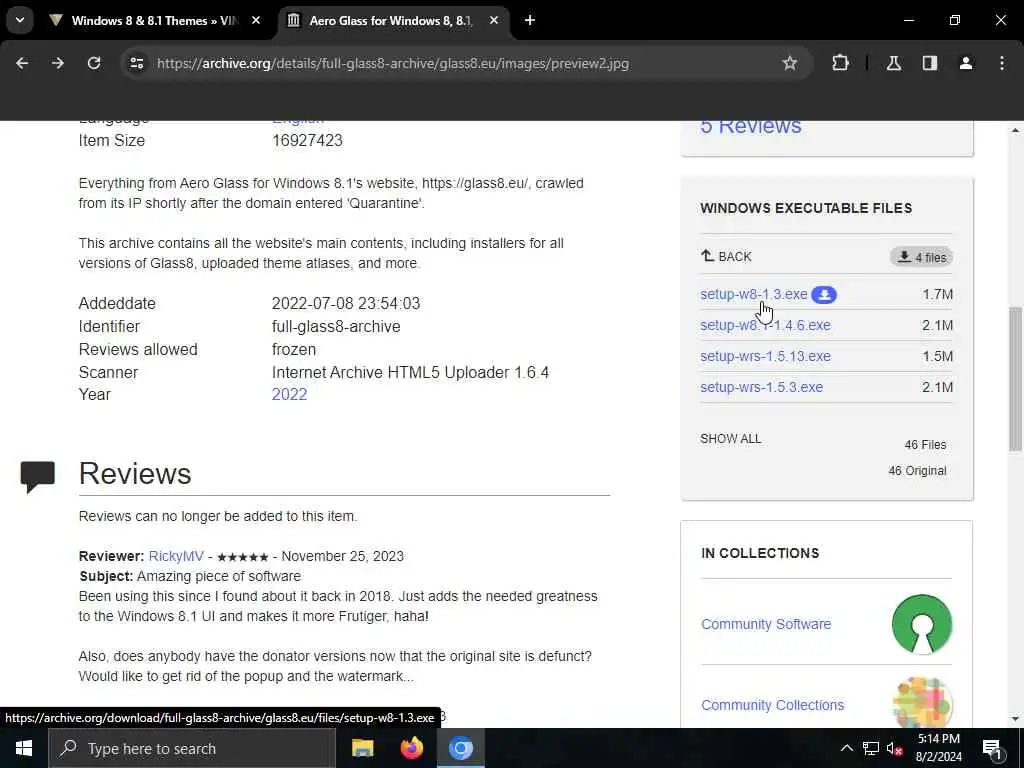Click the Community Collections thumbnail image
Screen dimensions: 1024x768
(x=921, y=703)
